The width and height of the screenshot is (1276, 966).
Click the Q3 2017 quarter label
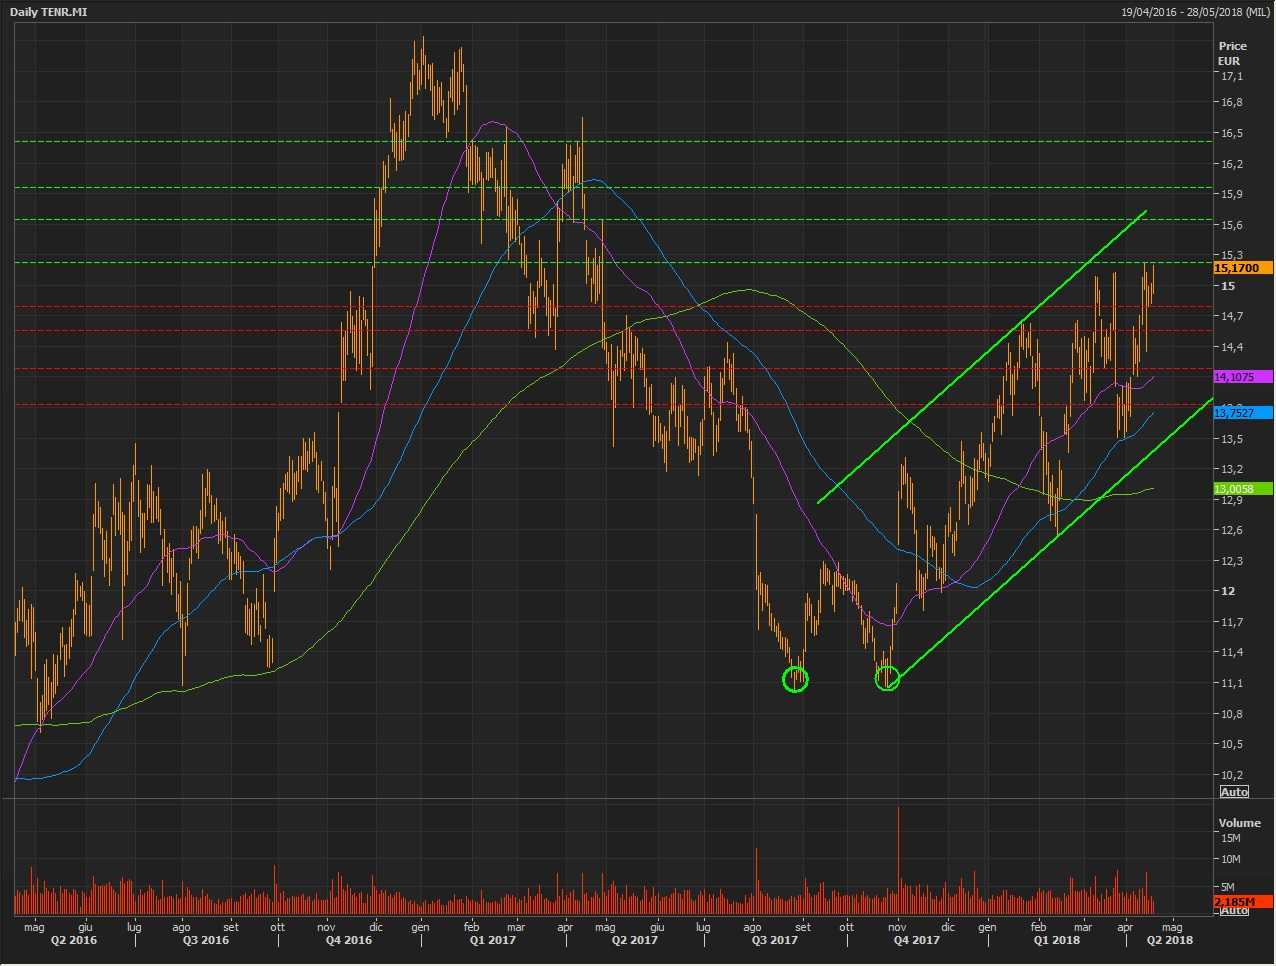(x=774, y=940)
